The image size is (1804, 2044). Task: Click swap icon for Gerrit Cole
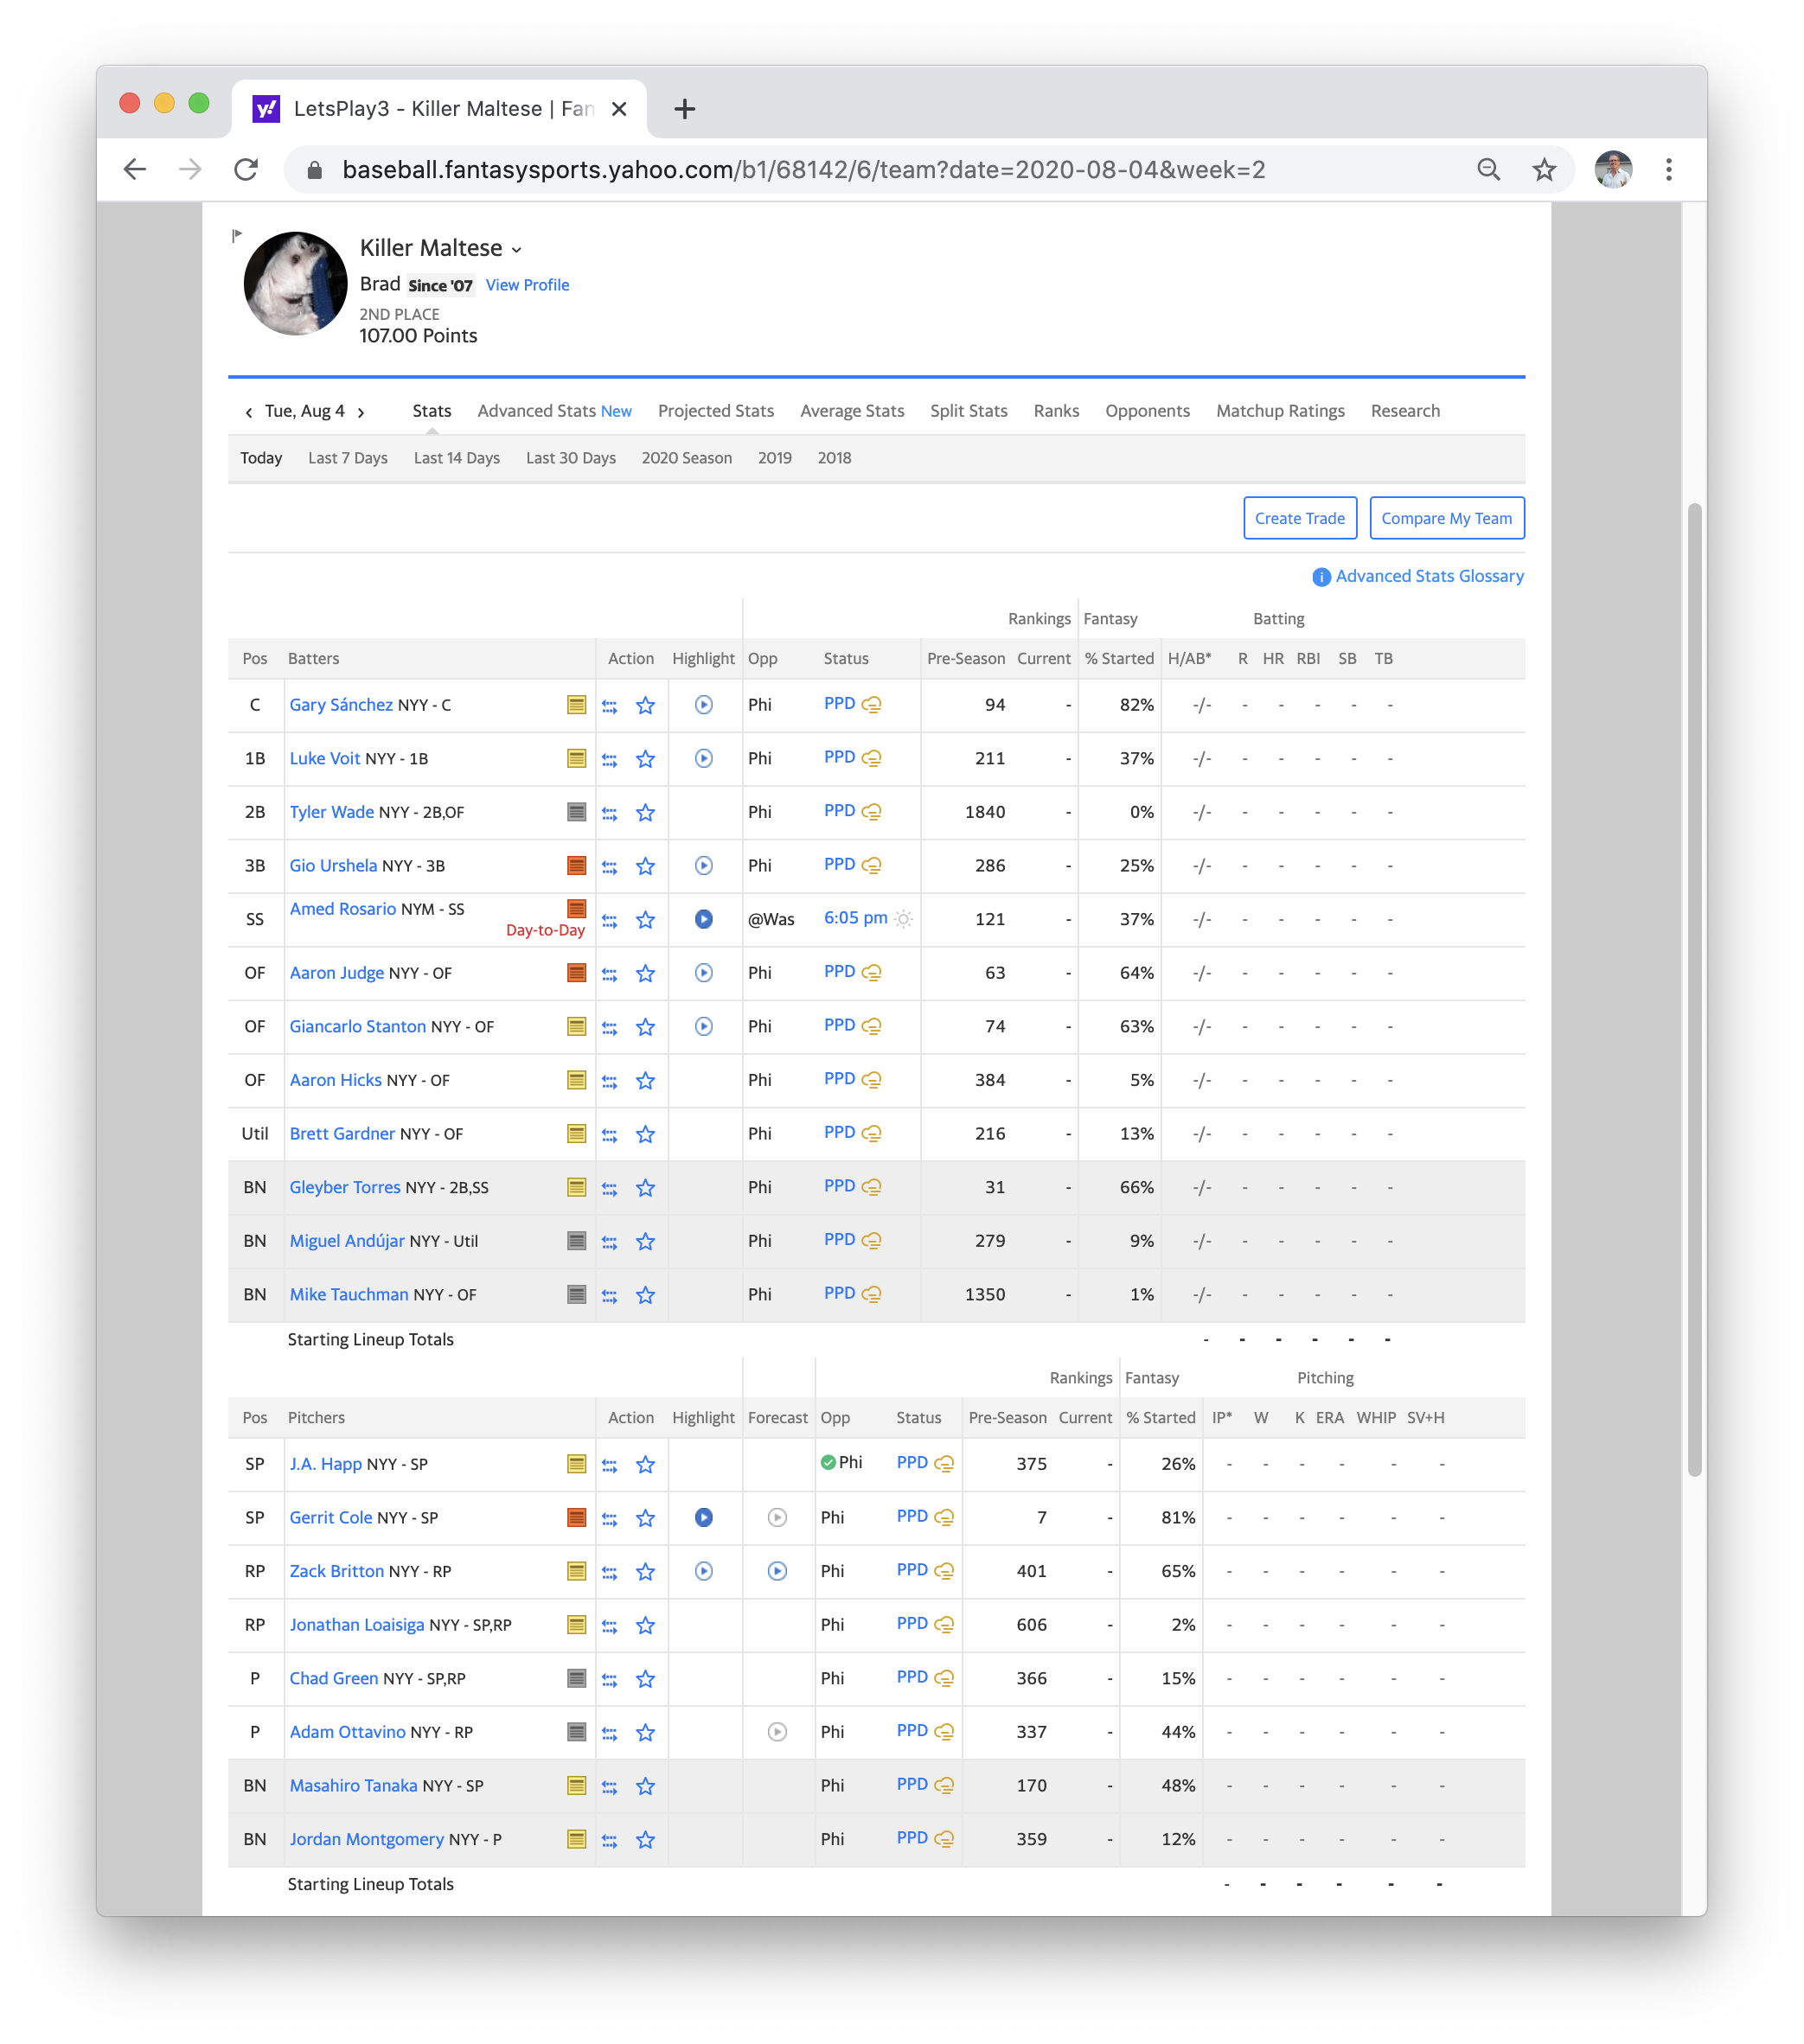610,1518
